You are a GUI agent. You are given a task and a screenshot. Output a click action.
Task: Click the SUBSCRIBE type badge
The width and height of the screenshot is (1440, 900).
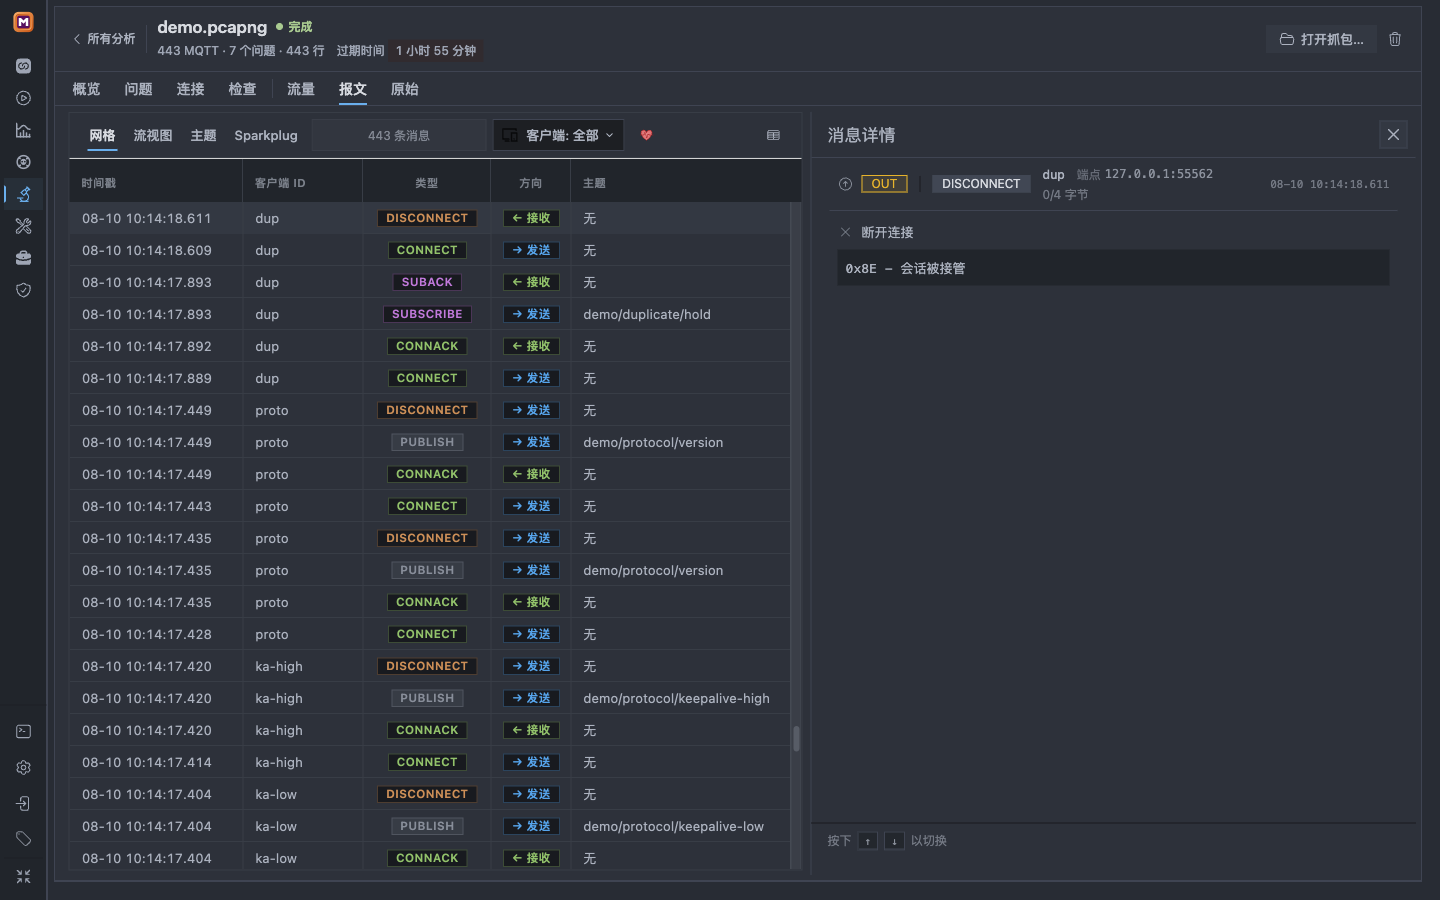tap(427, 314)
